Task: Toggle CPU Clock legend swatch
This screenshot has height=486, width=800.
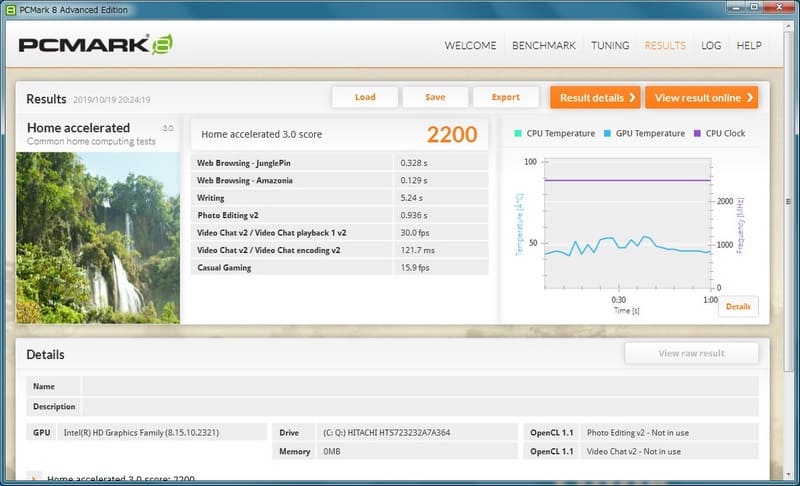Action: [697, 133]
